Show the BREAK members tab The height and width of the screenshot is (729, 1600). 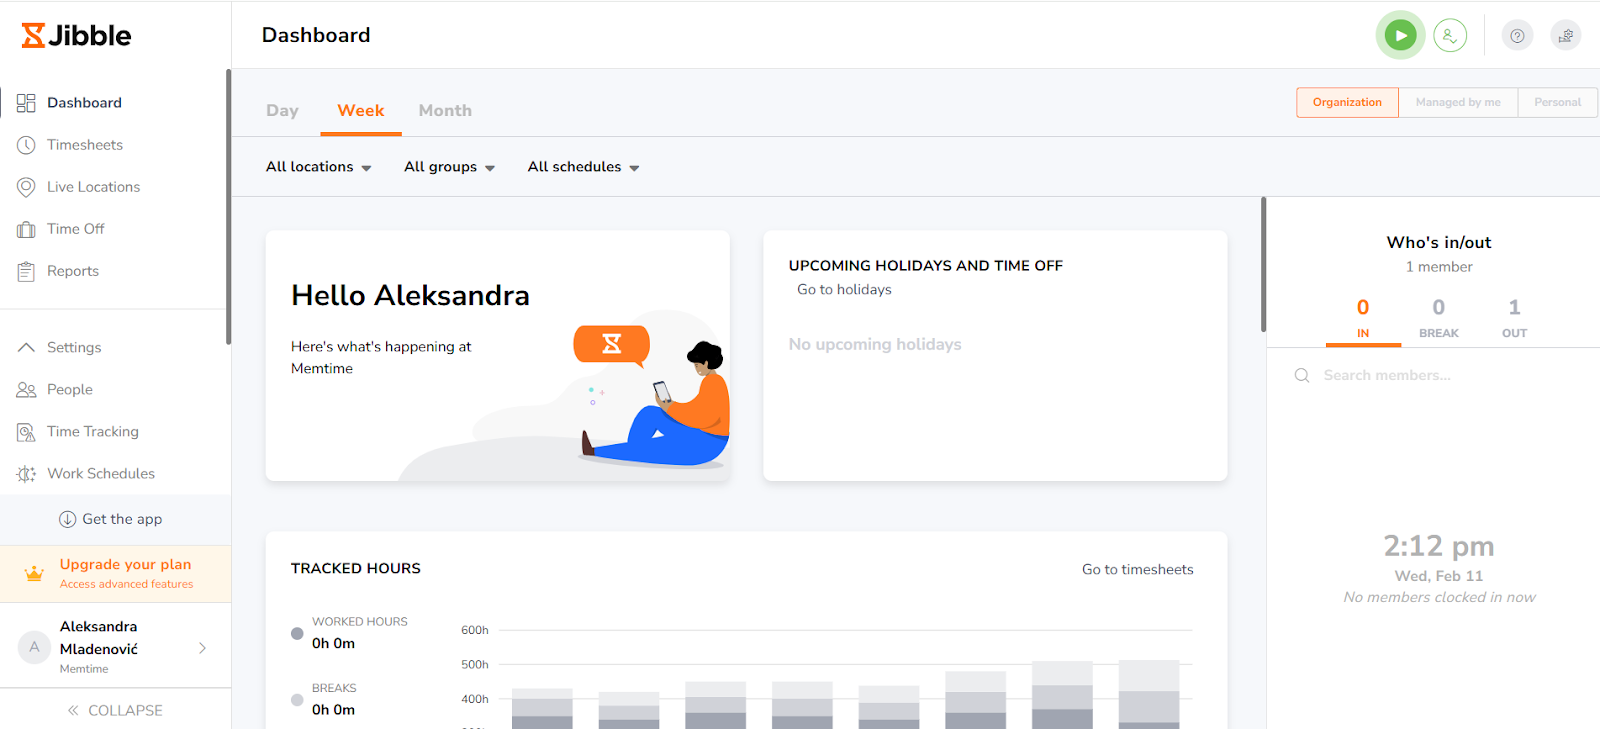pos(1439,319)
